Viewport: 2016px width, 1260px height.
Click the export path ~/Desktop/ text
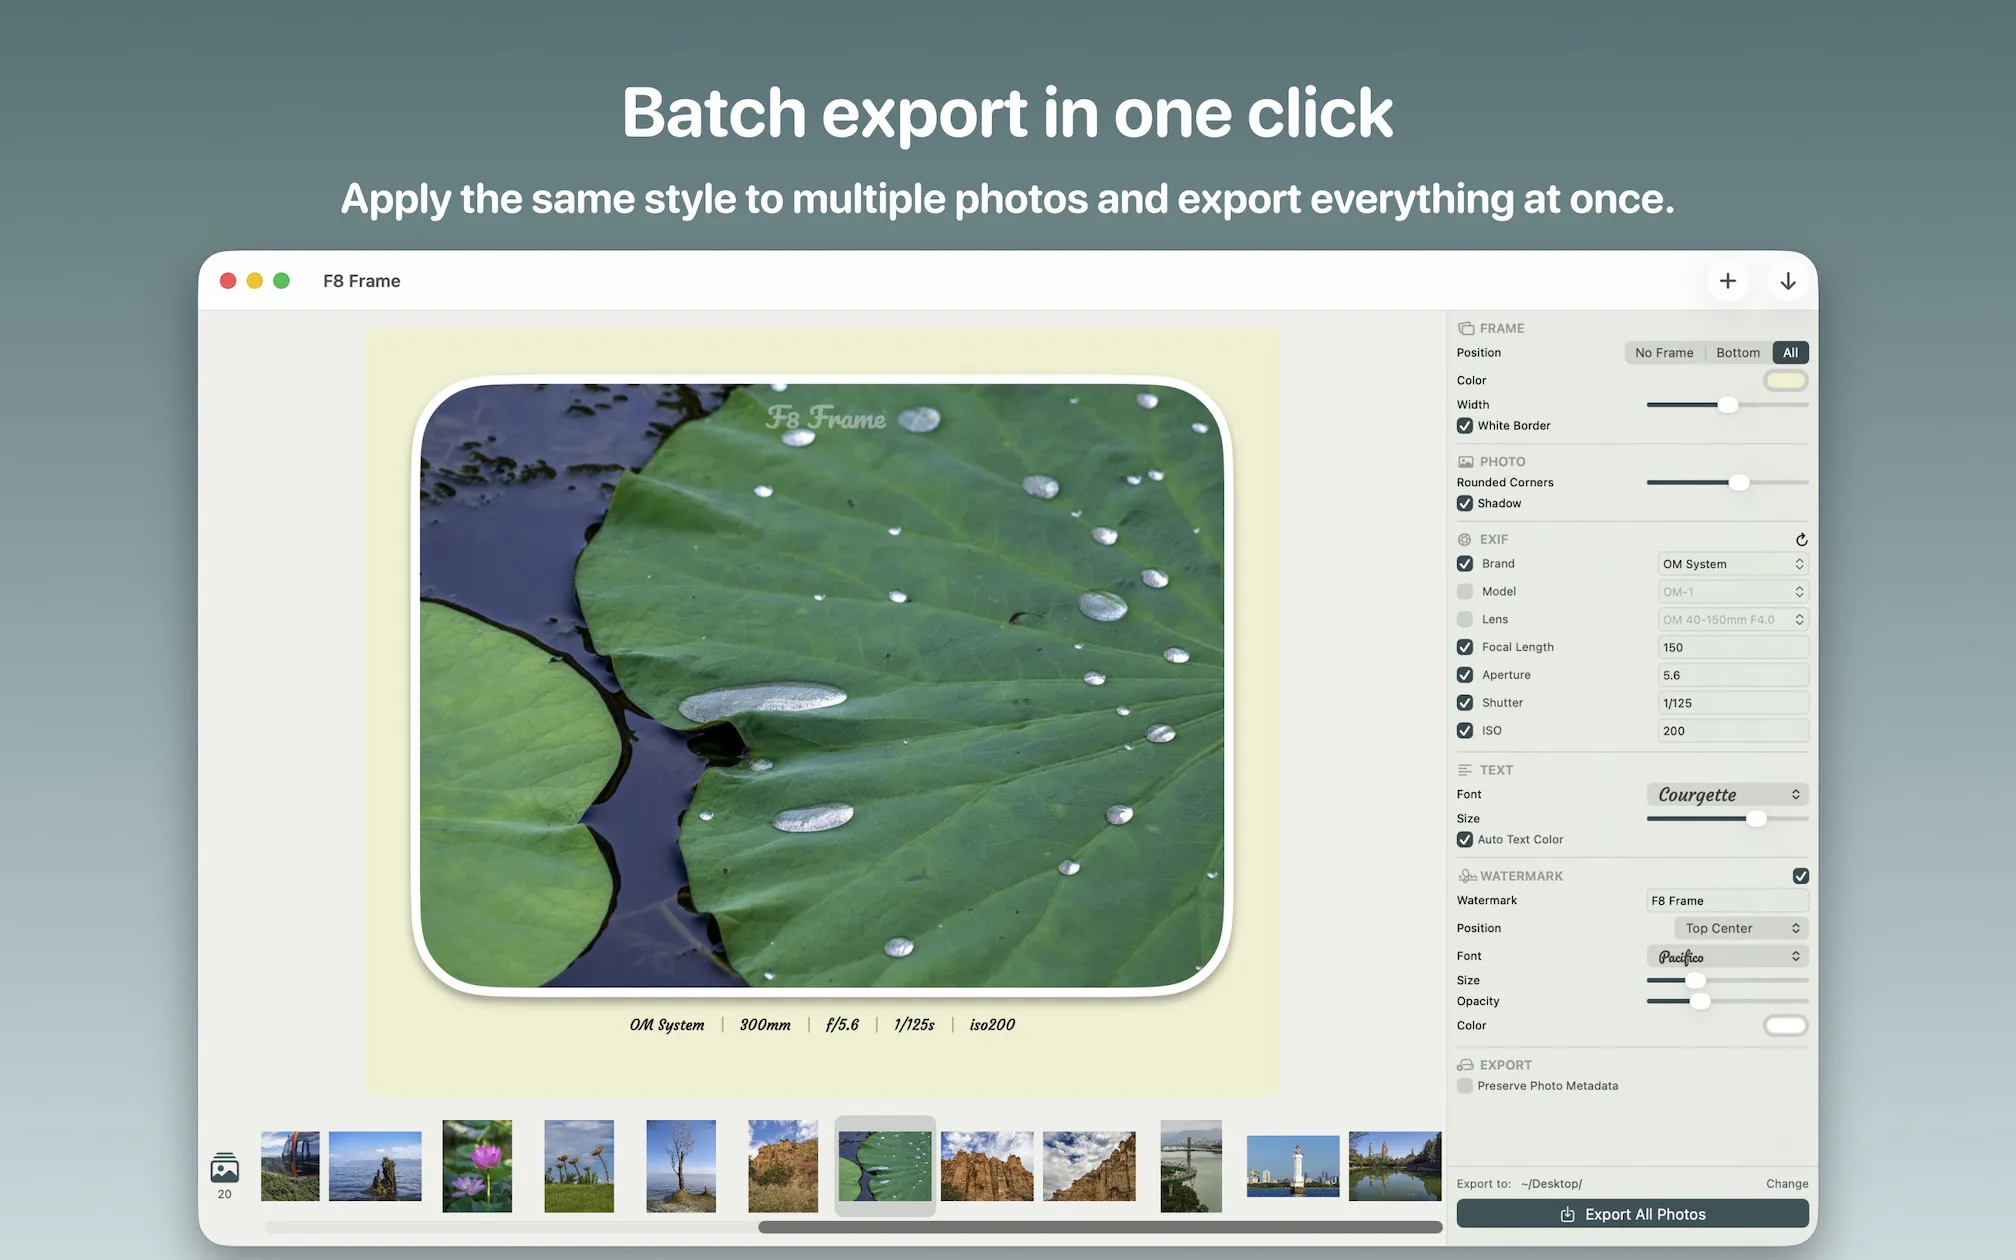tap(1551, 1184)
